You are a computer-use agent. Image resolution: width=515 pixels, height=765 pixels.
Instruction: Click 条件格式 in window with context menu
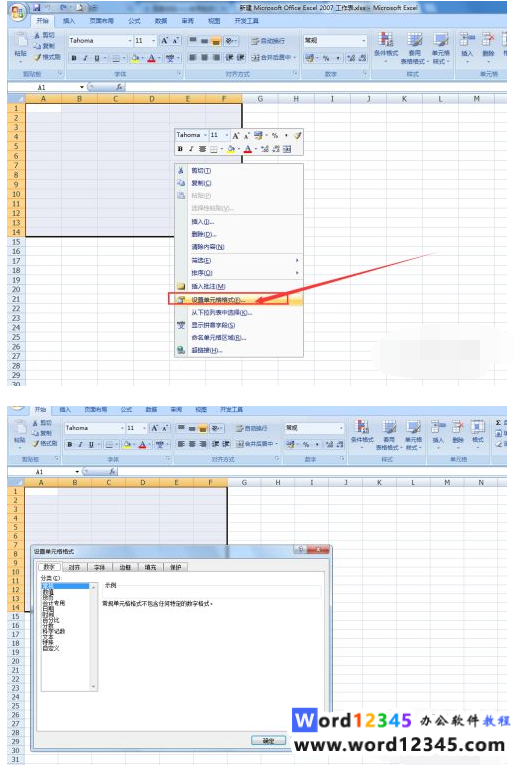386,48
